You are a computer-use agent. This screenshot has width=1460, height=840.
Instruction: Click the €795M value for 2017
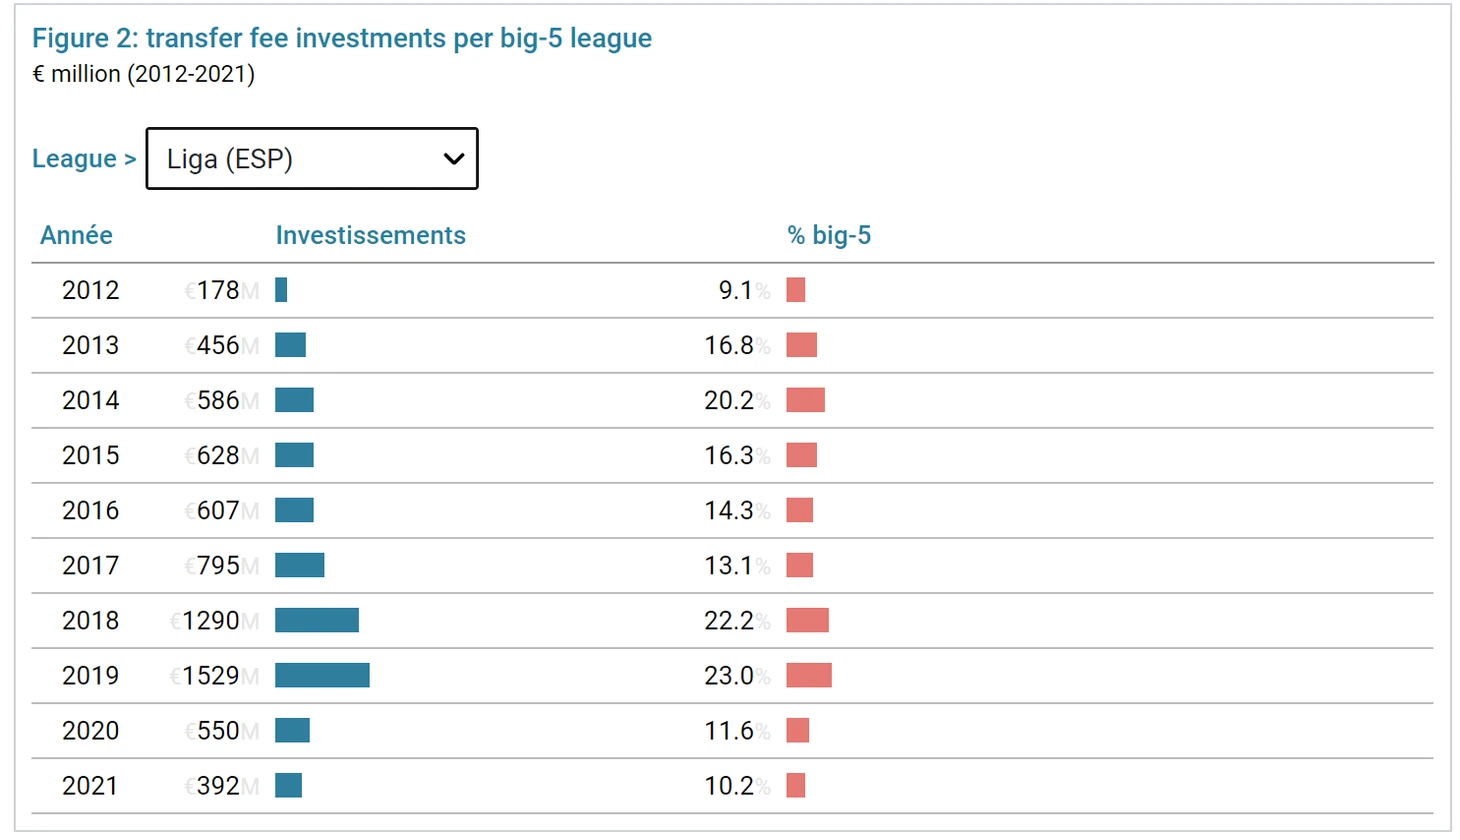pyautogui.click(x=218, y=566)
